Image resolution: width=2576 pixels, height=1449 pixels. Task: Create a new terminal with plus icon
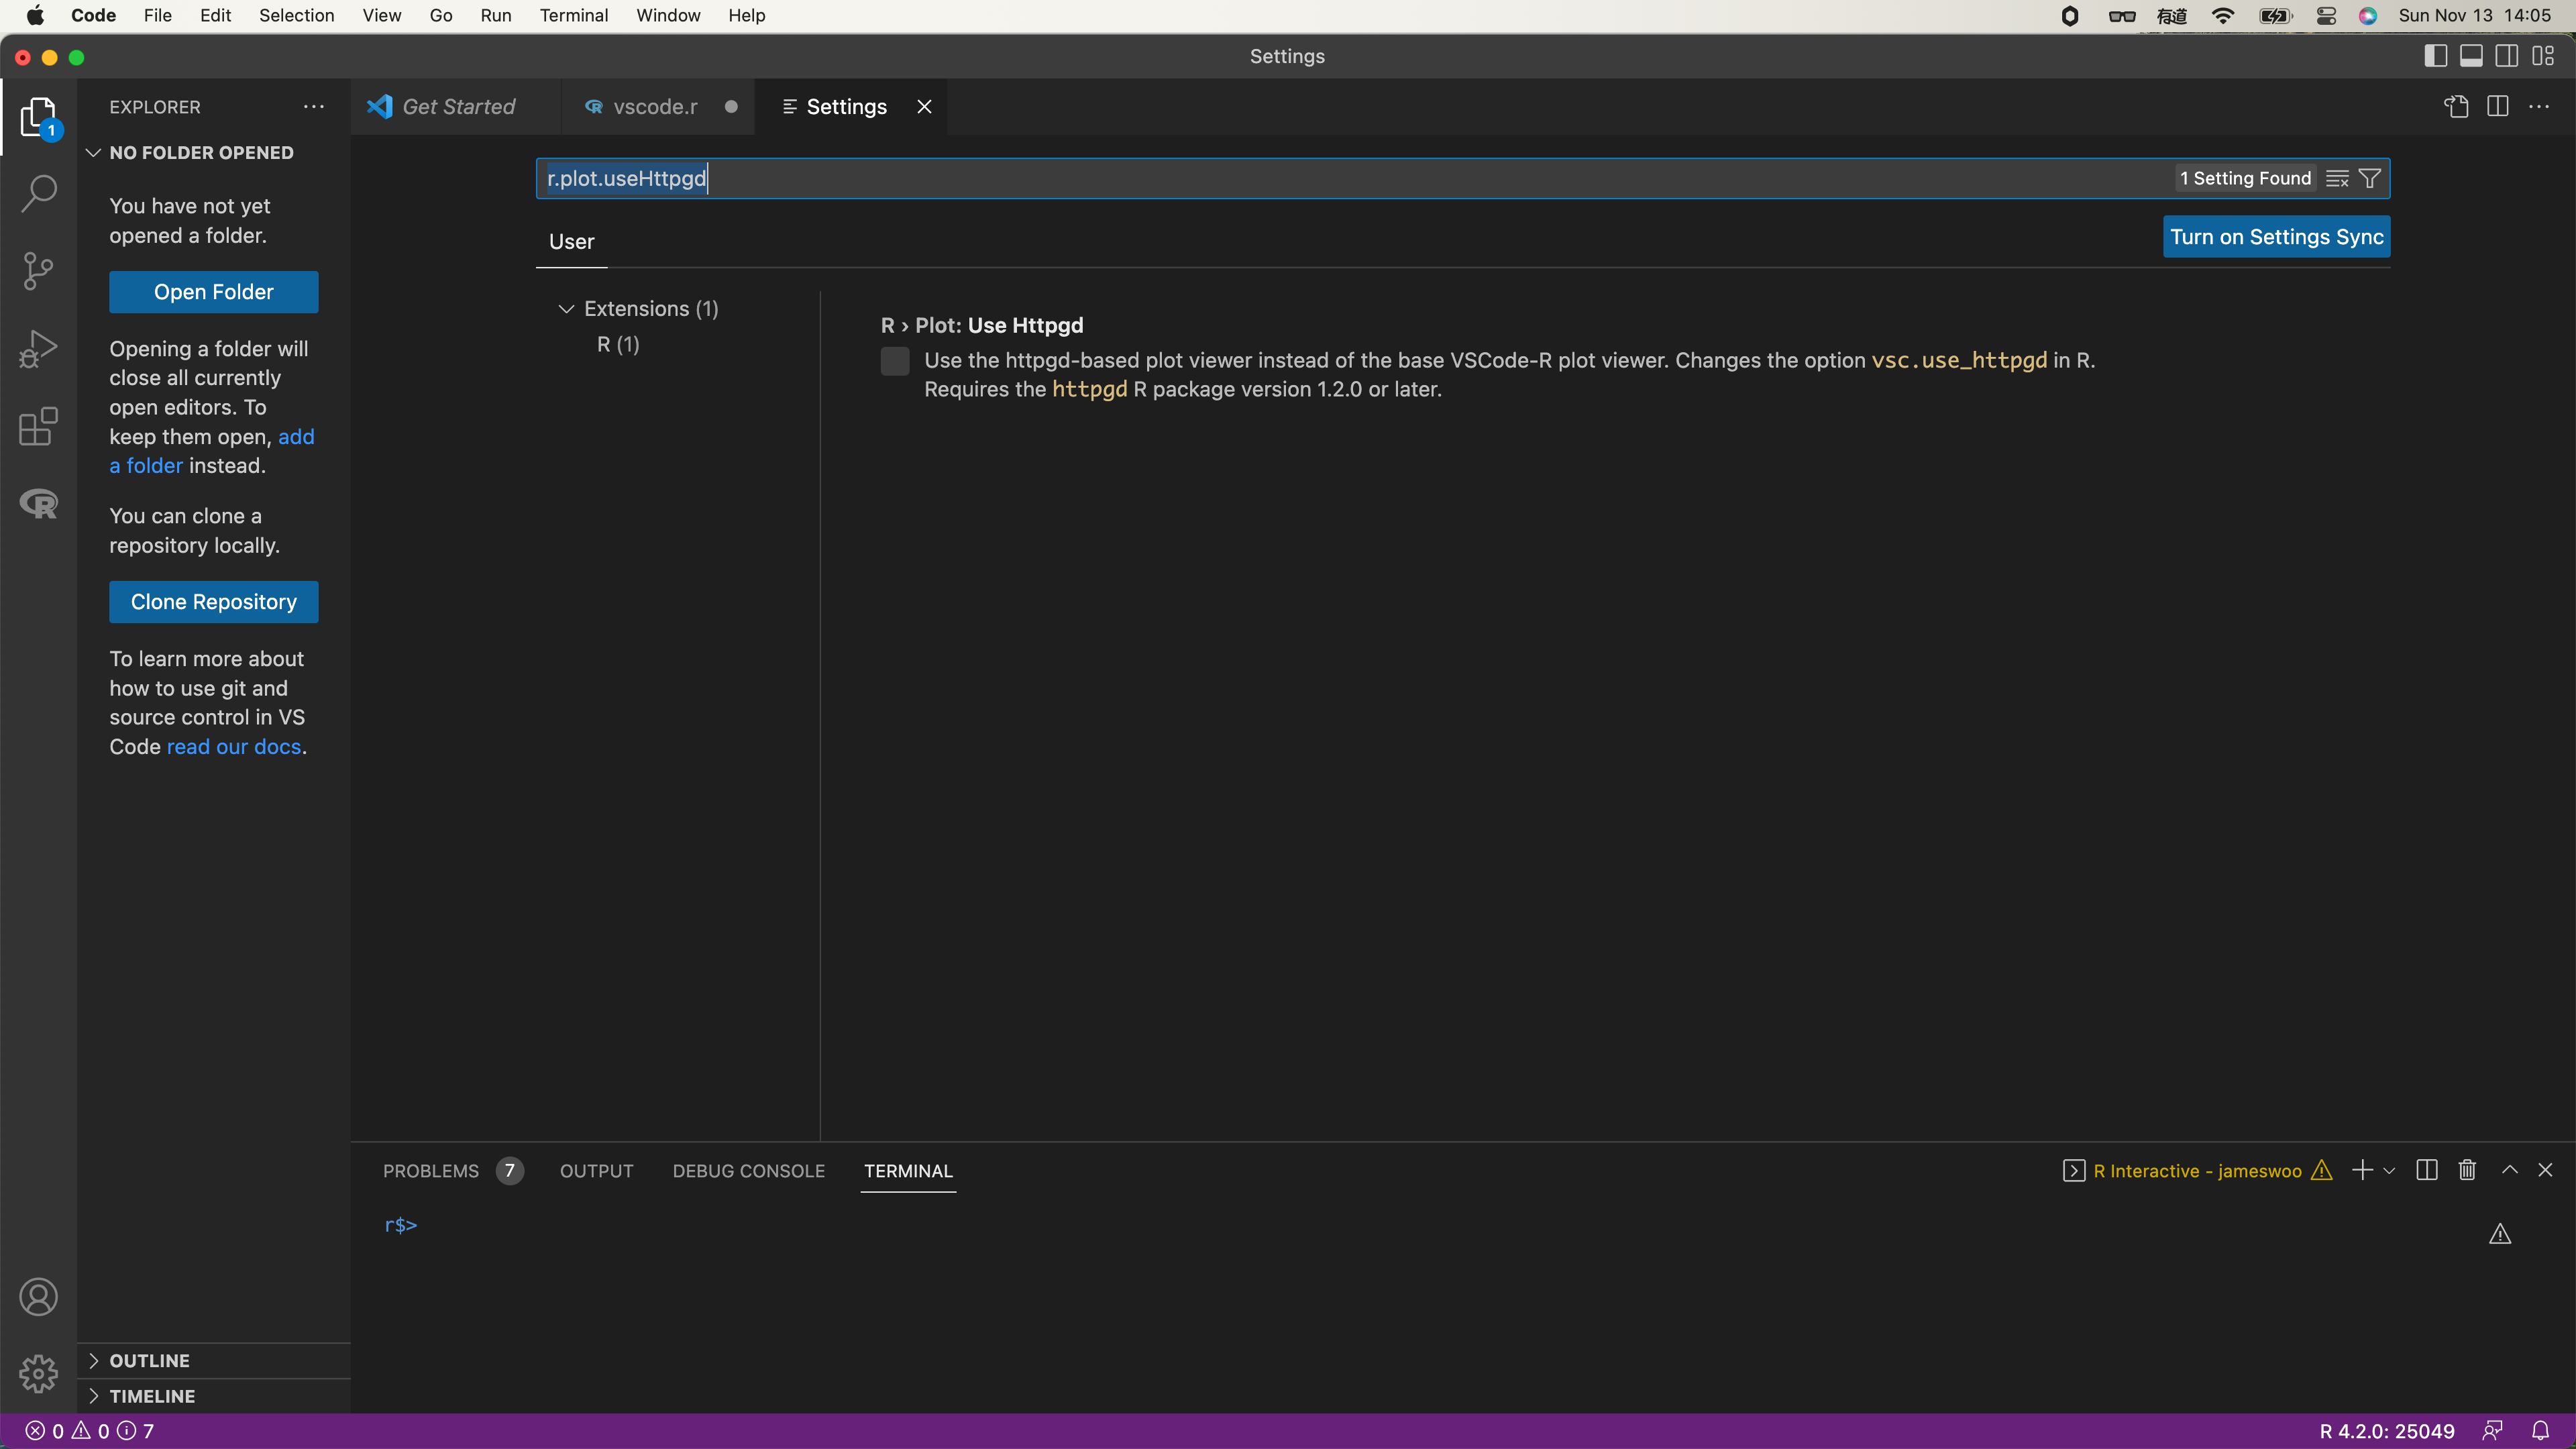2363,1169
